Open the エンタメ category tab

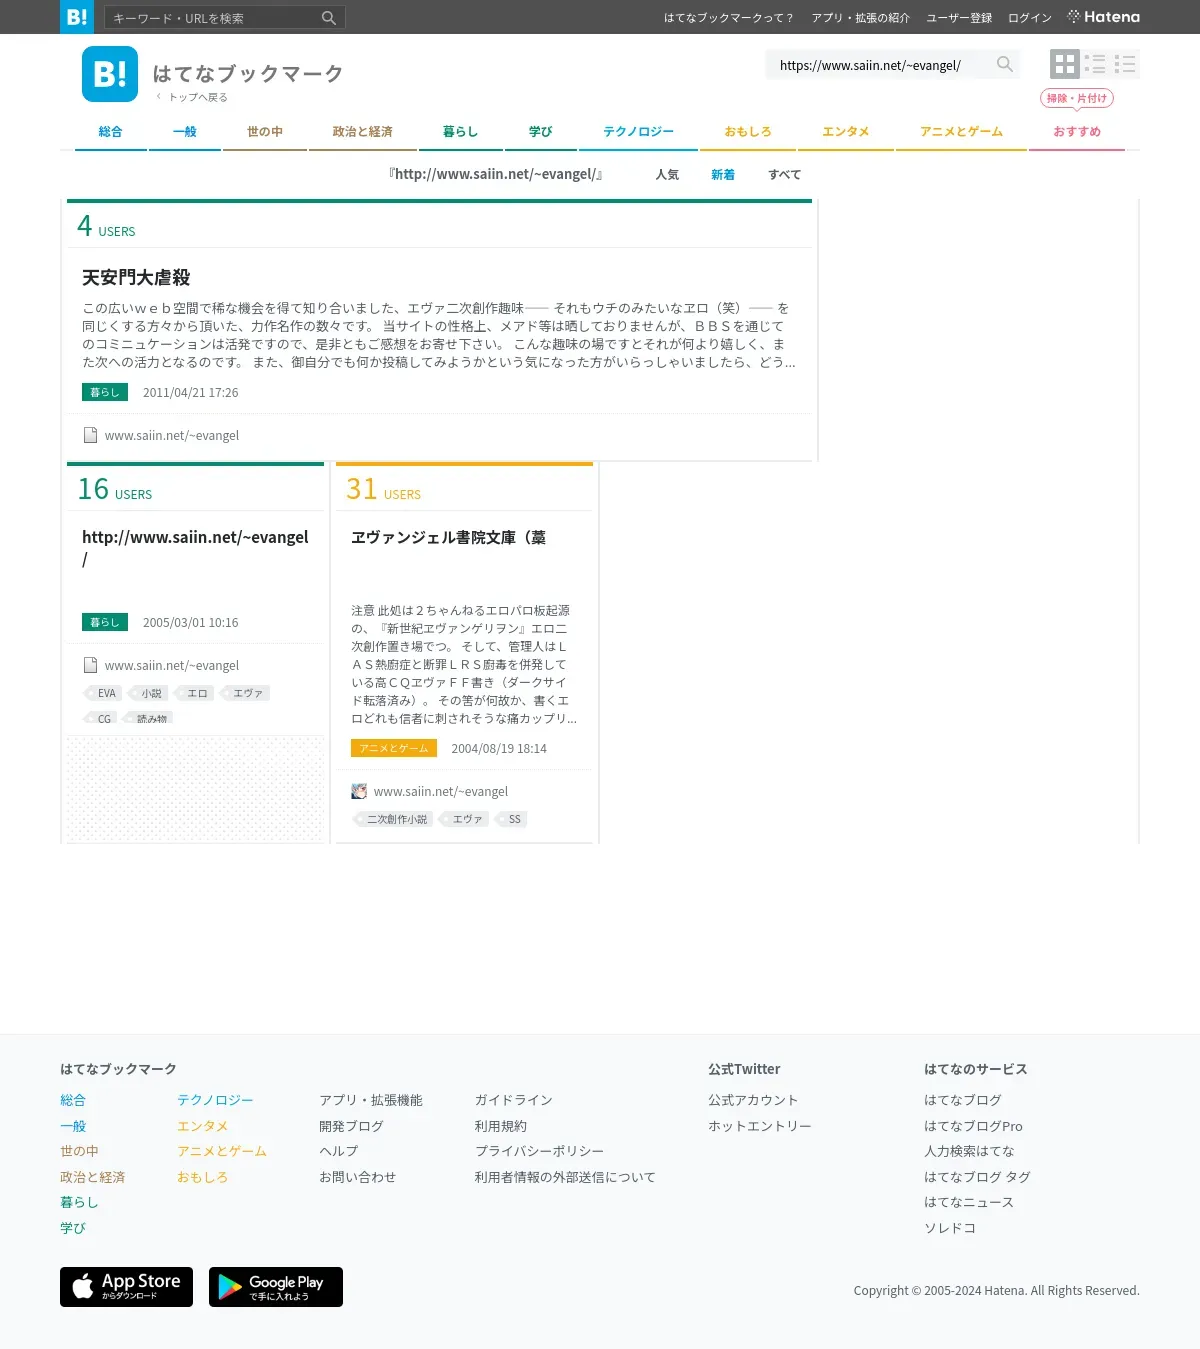pyautogui.click(x=846, y=132)
